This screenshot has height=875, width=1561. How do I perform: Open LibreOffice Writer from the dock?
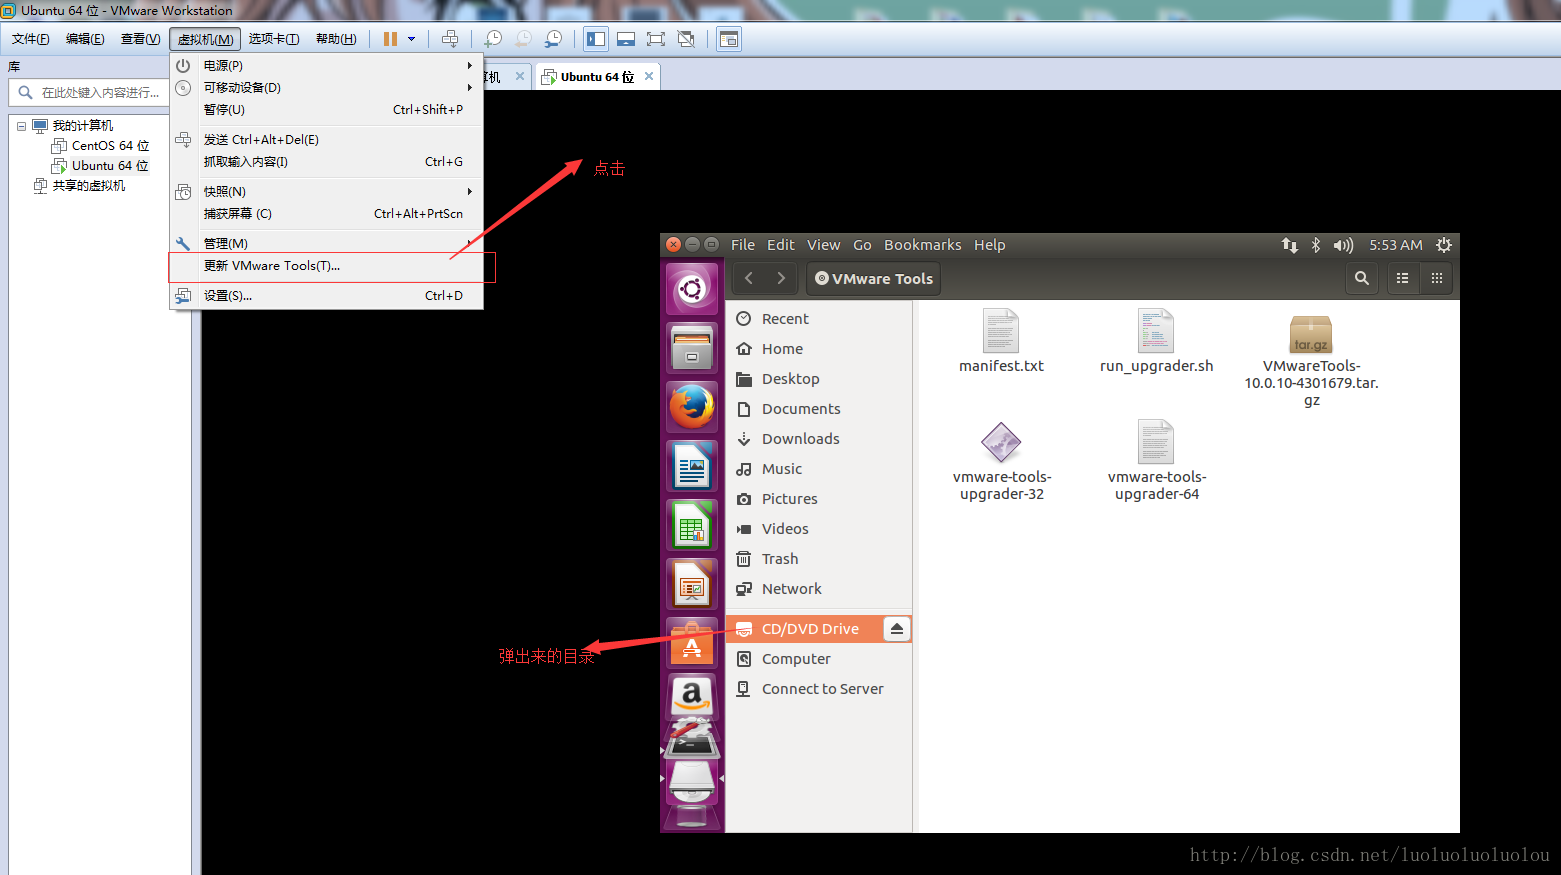click(692, 466)
